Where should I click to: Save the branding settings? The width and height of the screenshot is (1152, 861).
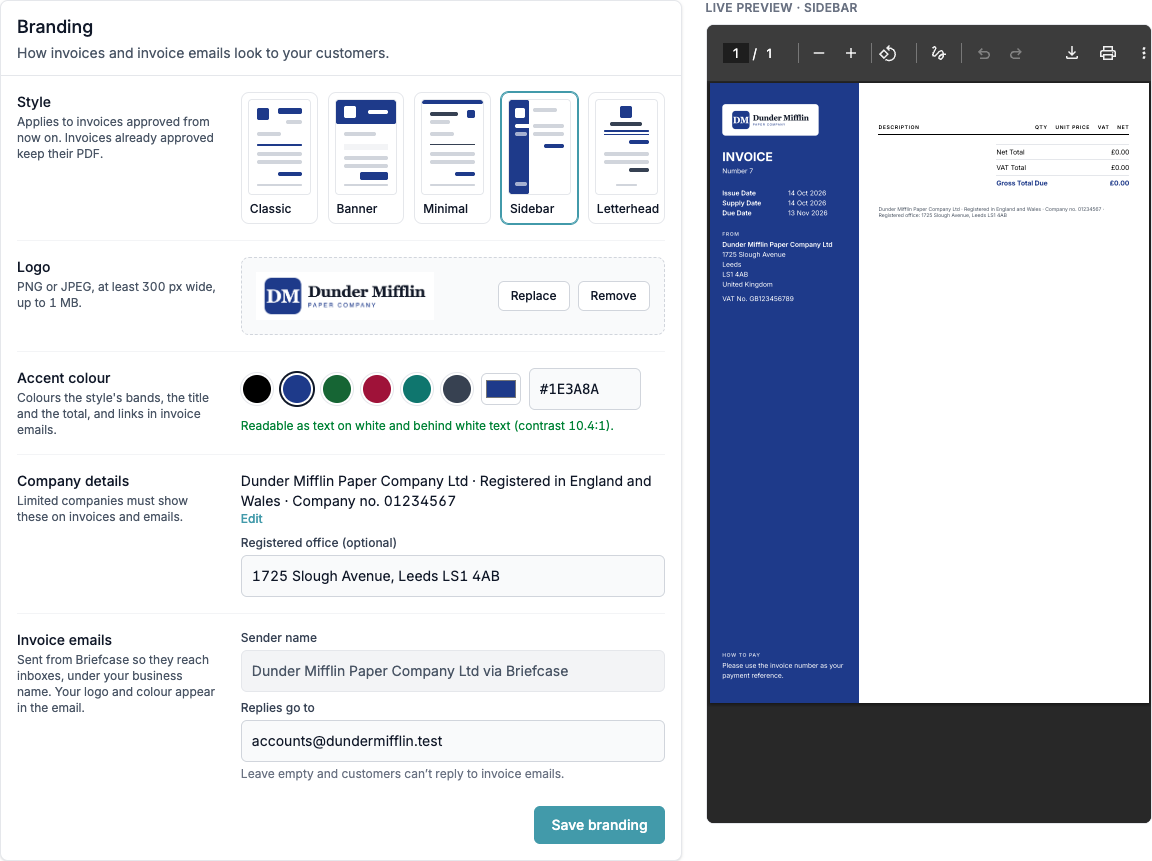coord(600,825)
